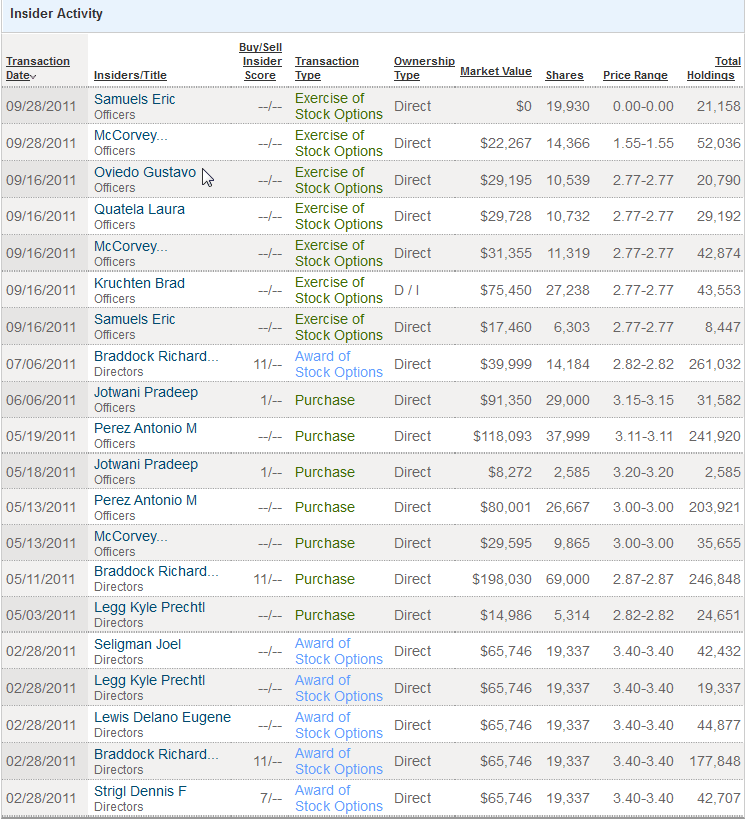The image size is (745, 819).
Task: Open Jotwani Pradeep 06/06/2011 purchase row name
Action: pyautogui.click(x=146, y=392)
